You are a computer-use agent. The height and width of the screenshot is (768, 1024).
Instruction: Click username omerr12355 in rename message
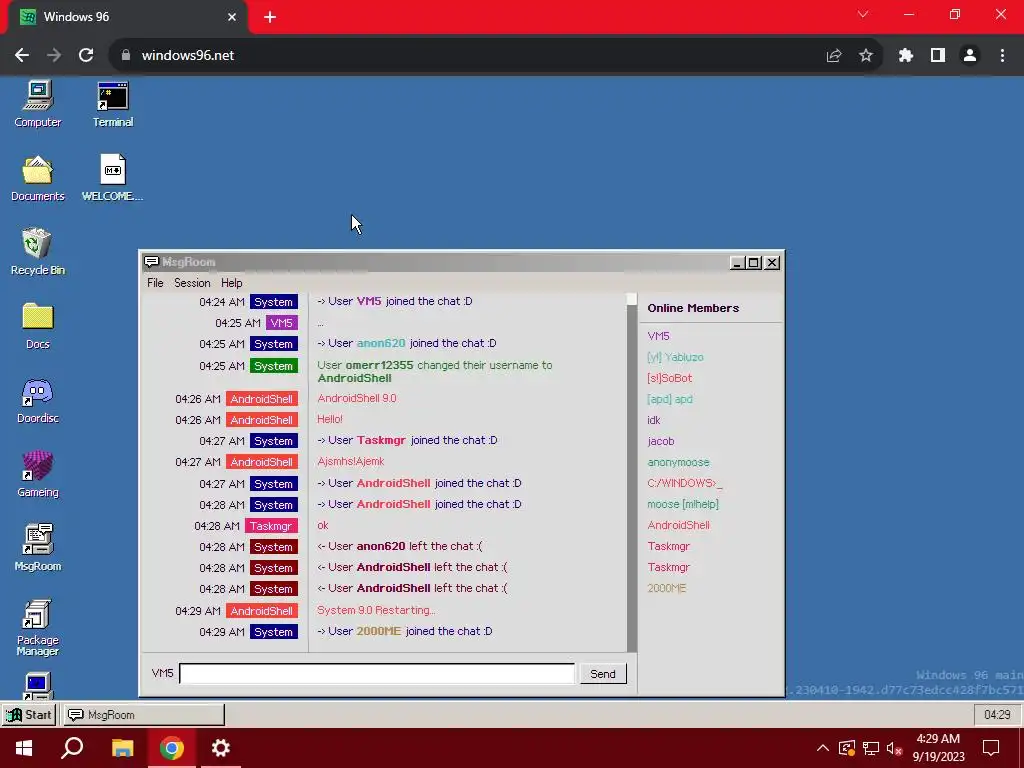click(x=379, y=365)
